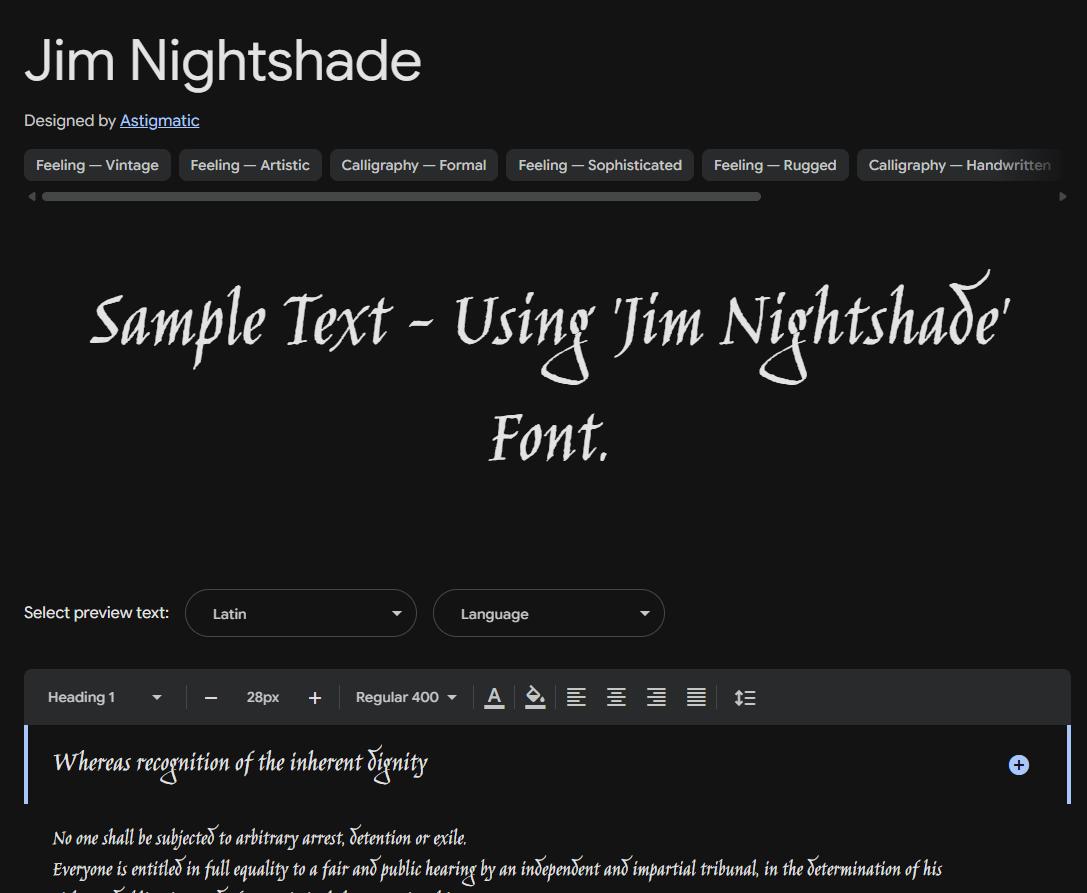The height and width of the screenshot is (893, 1087).
Task: Click the 'Everyone is entitled in full equality' line
Action: click(x=497, y=870)
